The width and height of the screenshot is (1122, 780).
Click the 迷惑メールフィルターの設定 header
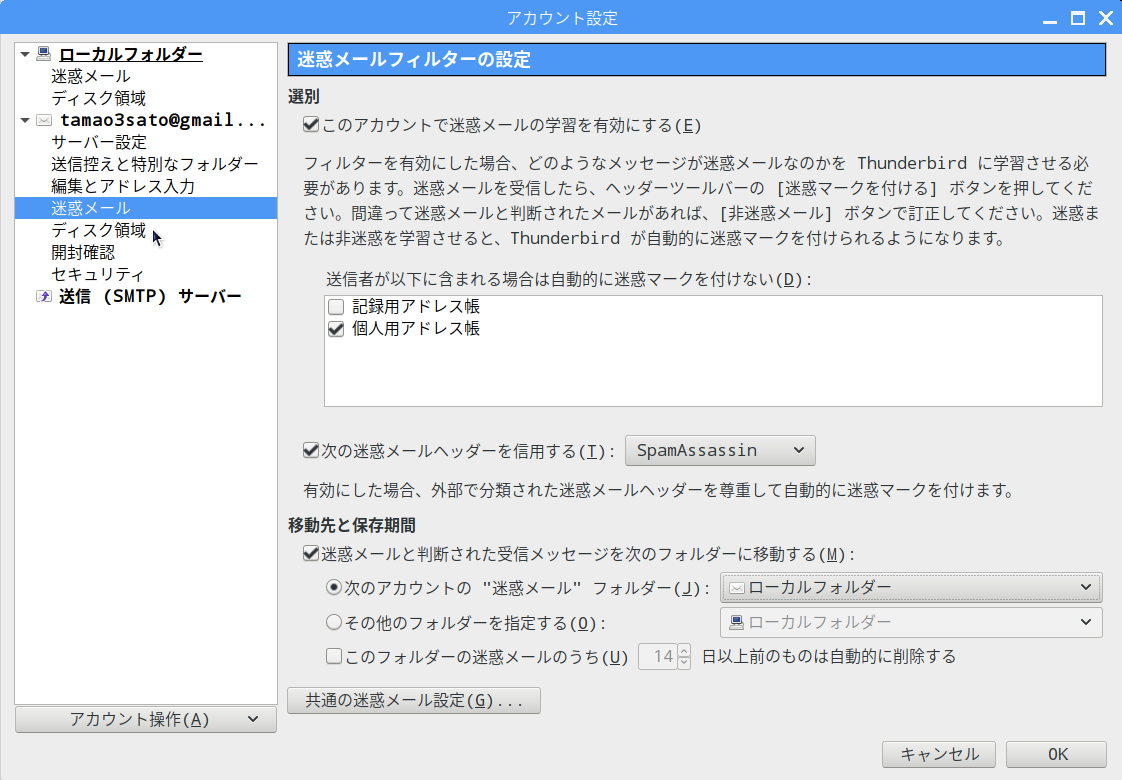point(697,59)
